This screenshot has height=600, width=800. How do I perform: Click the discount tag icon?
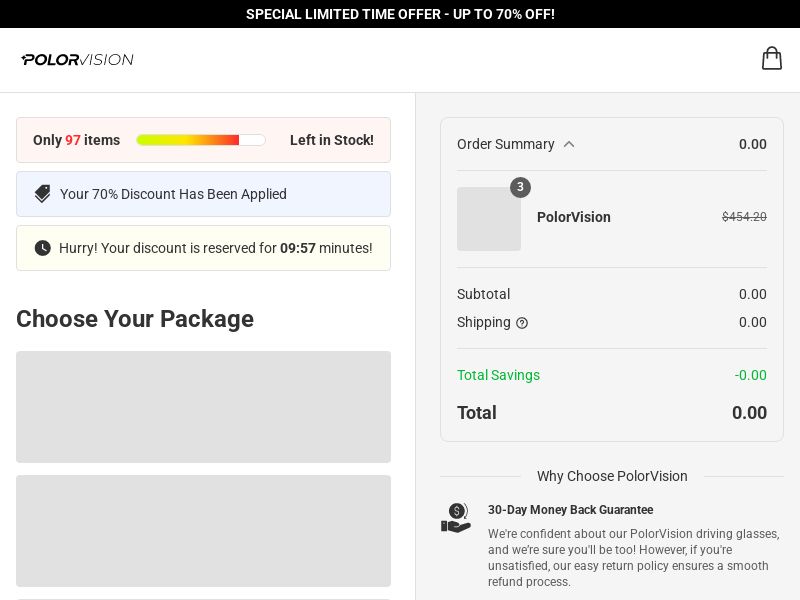tap(42, 194)
